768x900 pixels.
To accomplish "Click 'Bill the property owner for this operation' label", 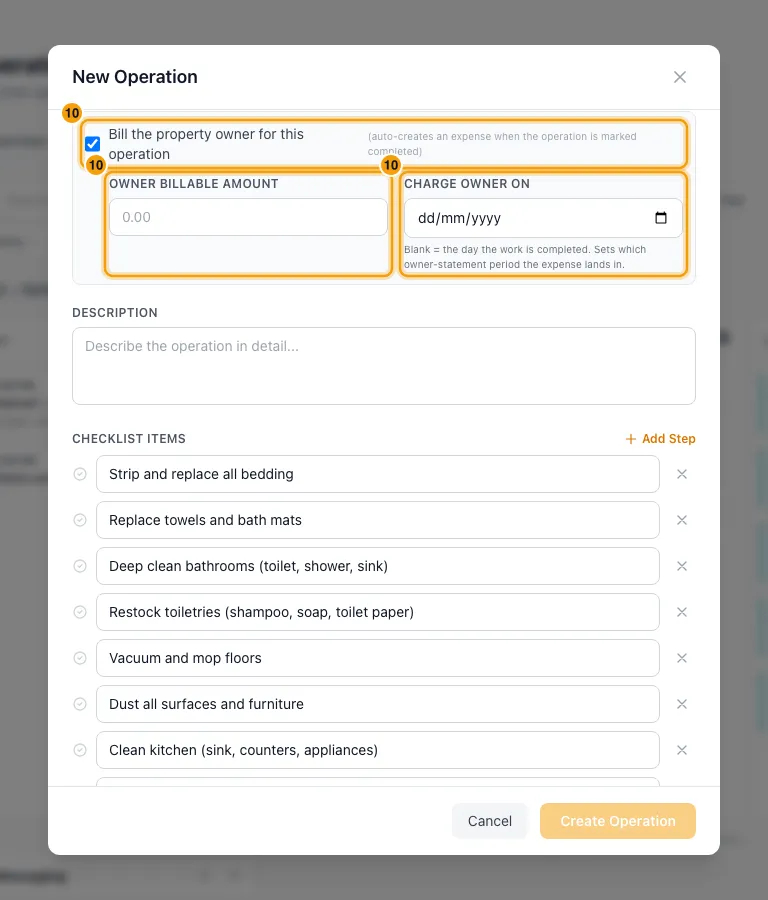I will click(x=206, y=144).
